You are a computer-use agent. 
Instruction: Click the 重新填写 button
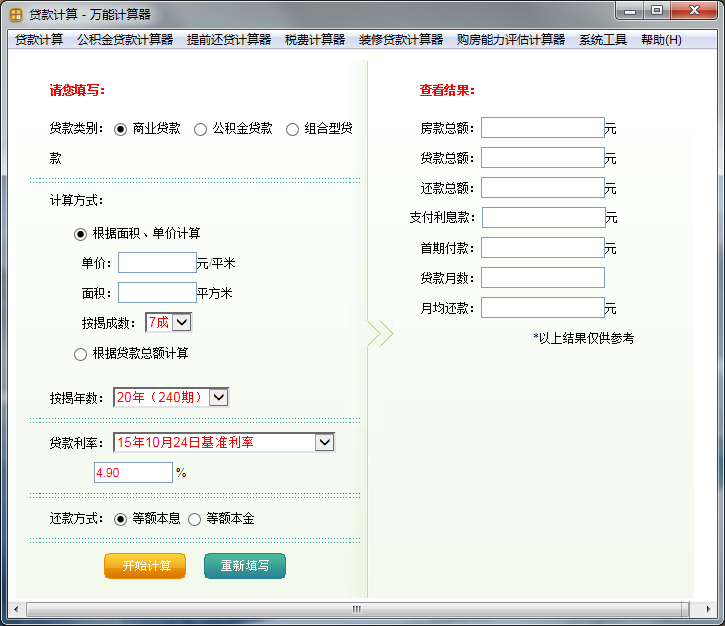click(x=245, y=566)
